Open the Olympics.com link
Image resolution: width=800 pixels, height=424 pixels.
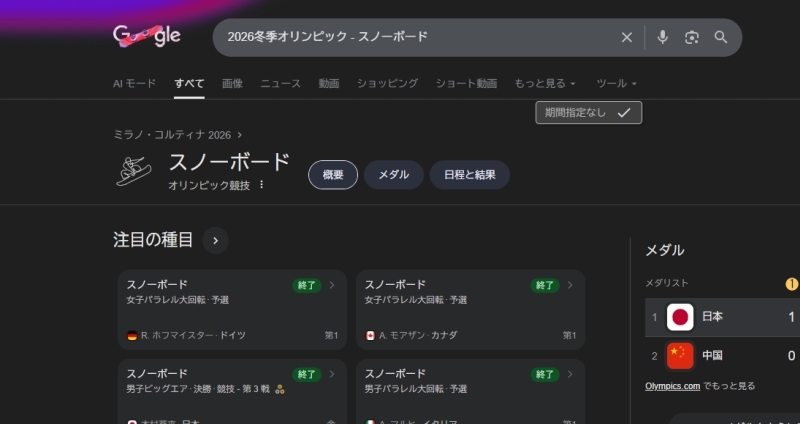(672, 386)
